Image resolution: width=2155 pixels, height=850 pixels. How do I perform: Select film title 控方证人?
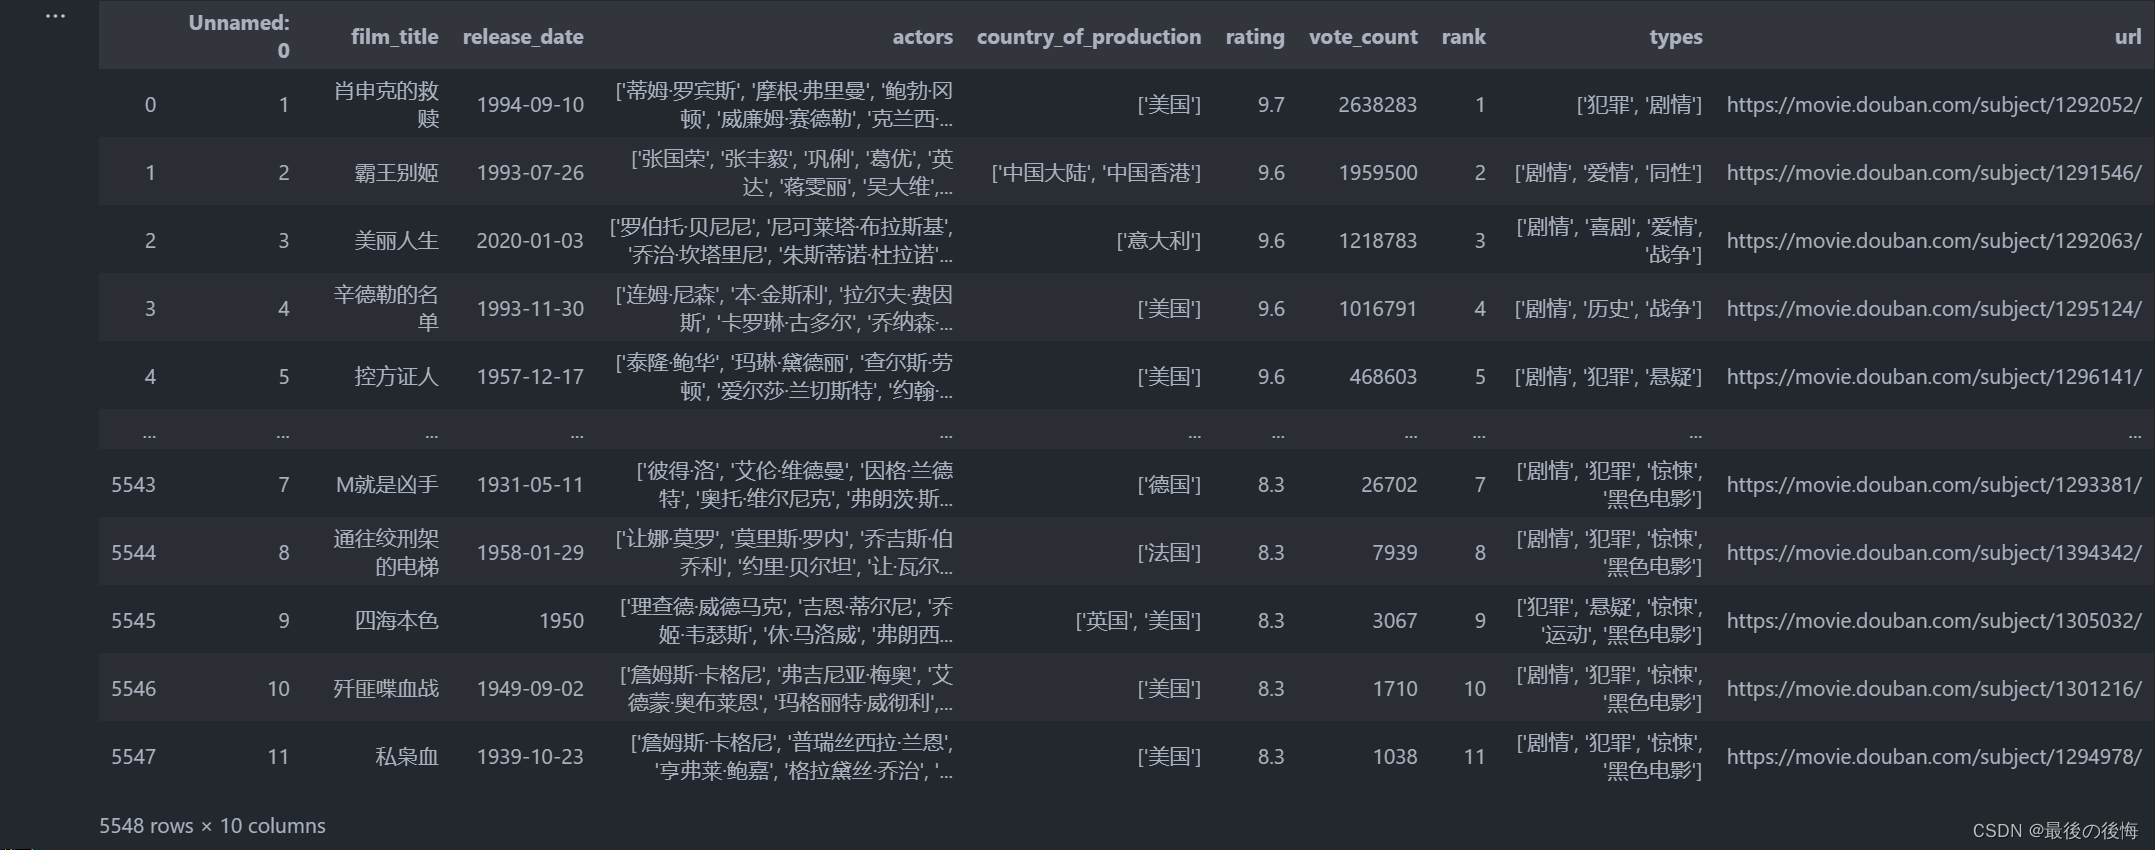(396, 377)
